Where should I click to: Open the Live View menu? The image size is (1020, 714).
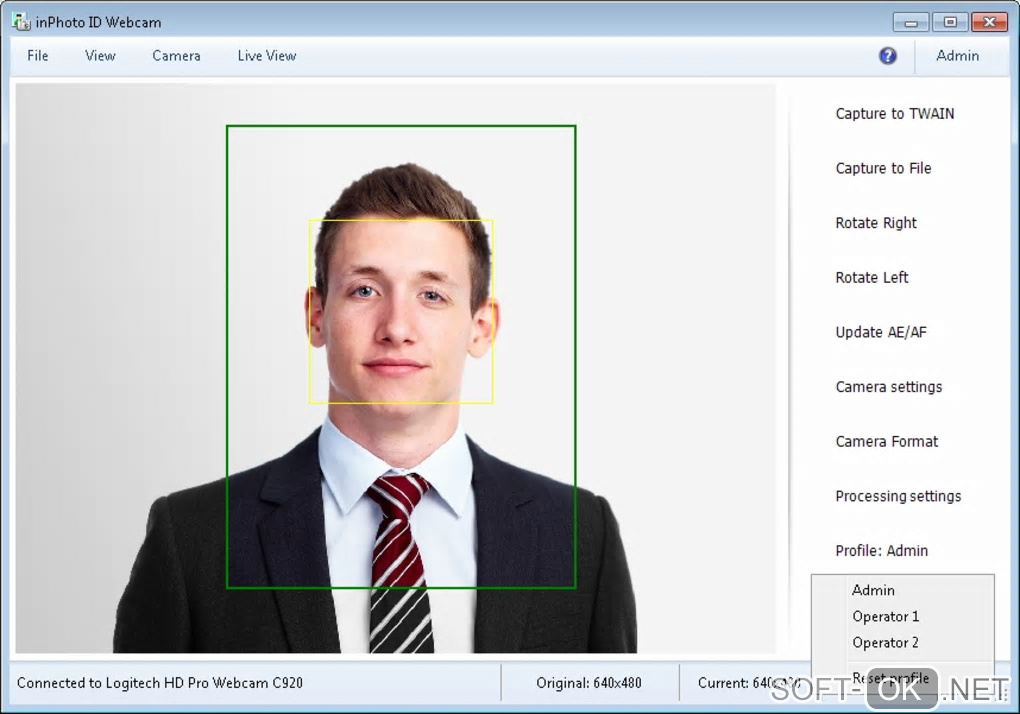click(x=267, y=56)
